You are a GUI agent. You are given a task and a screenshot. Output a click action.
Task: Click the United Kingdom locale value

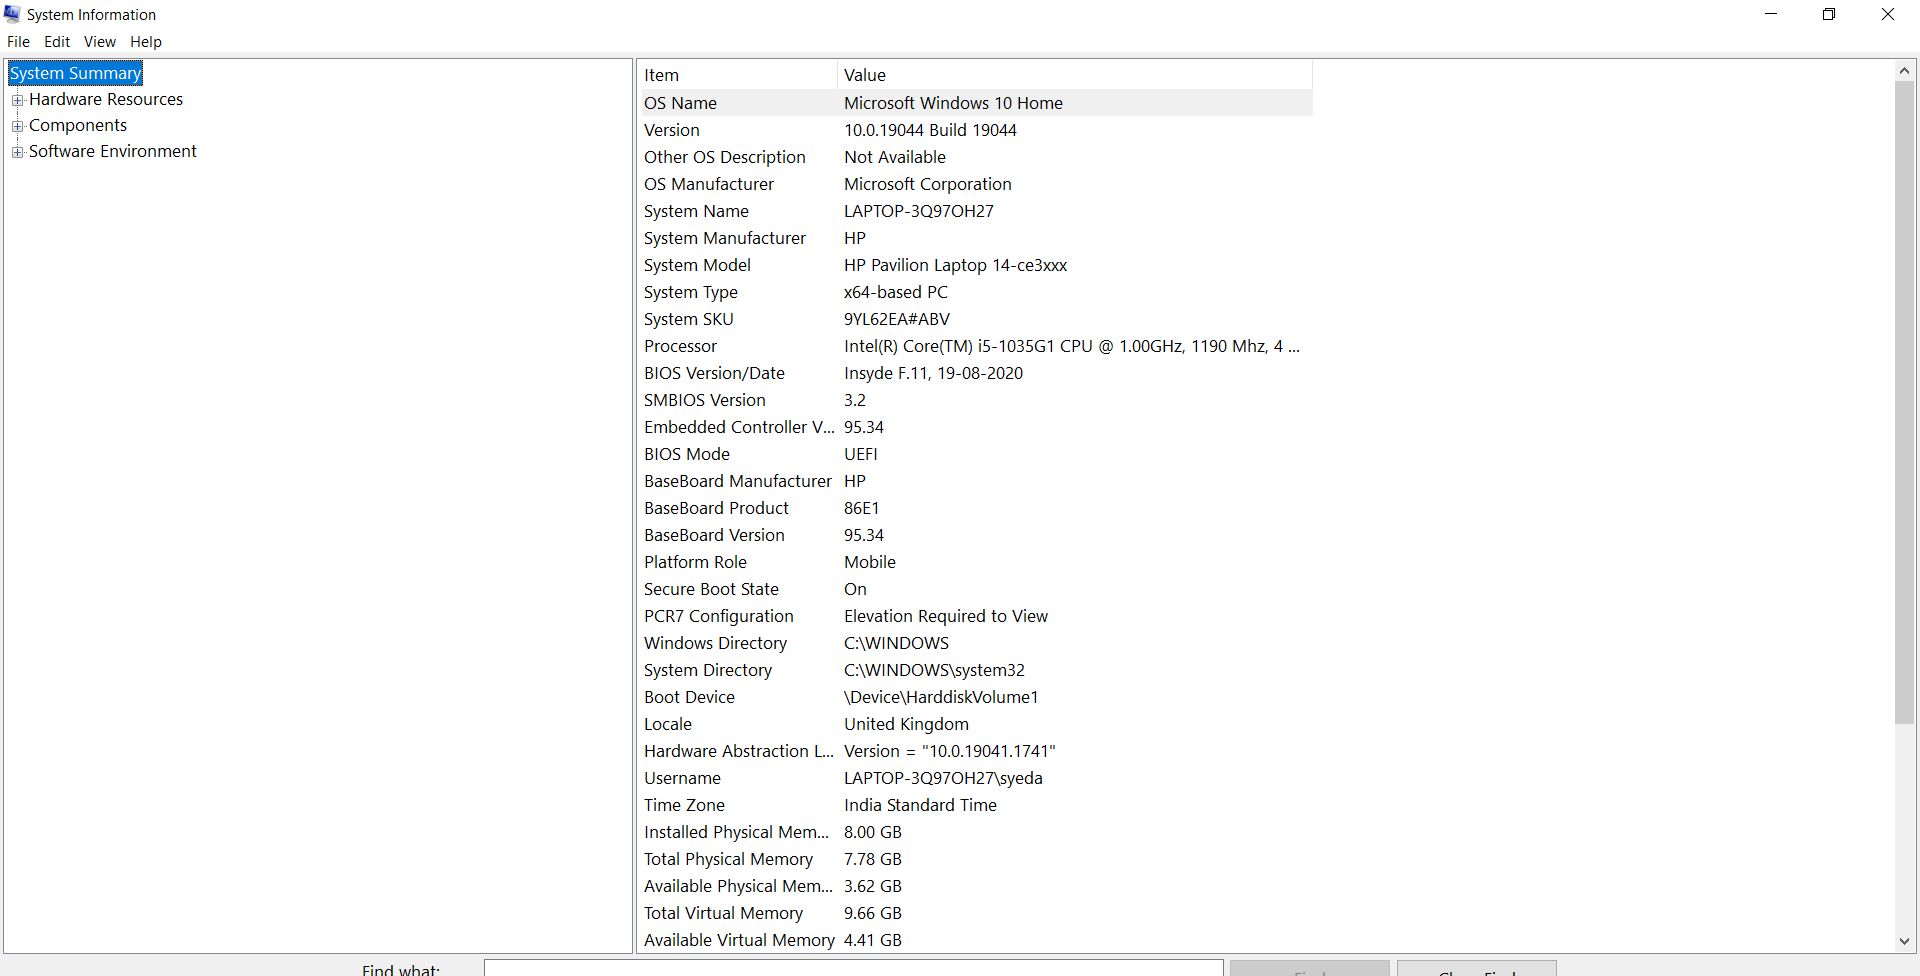click(x=906, y=724)
